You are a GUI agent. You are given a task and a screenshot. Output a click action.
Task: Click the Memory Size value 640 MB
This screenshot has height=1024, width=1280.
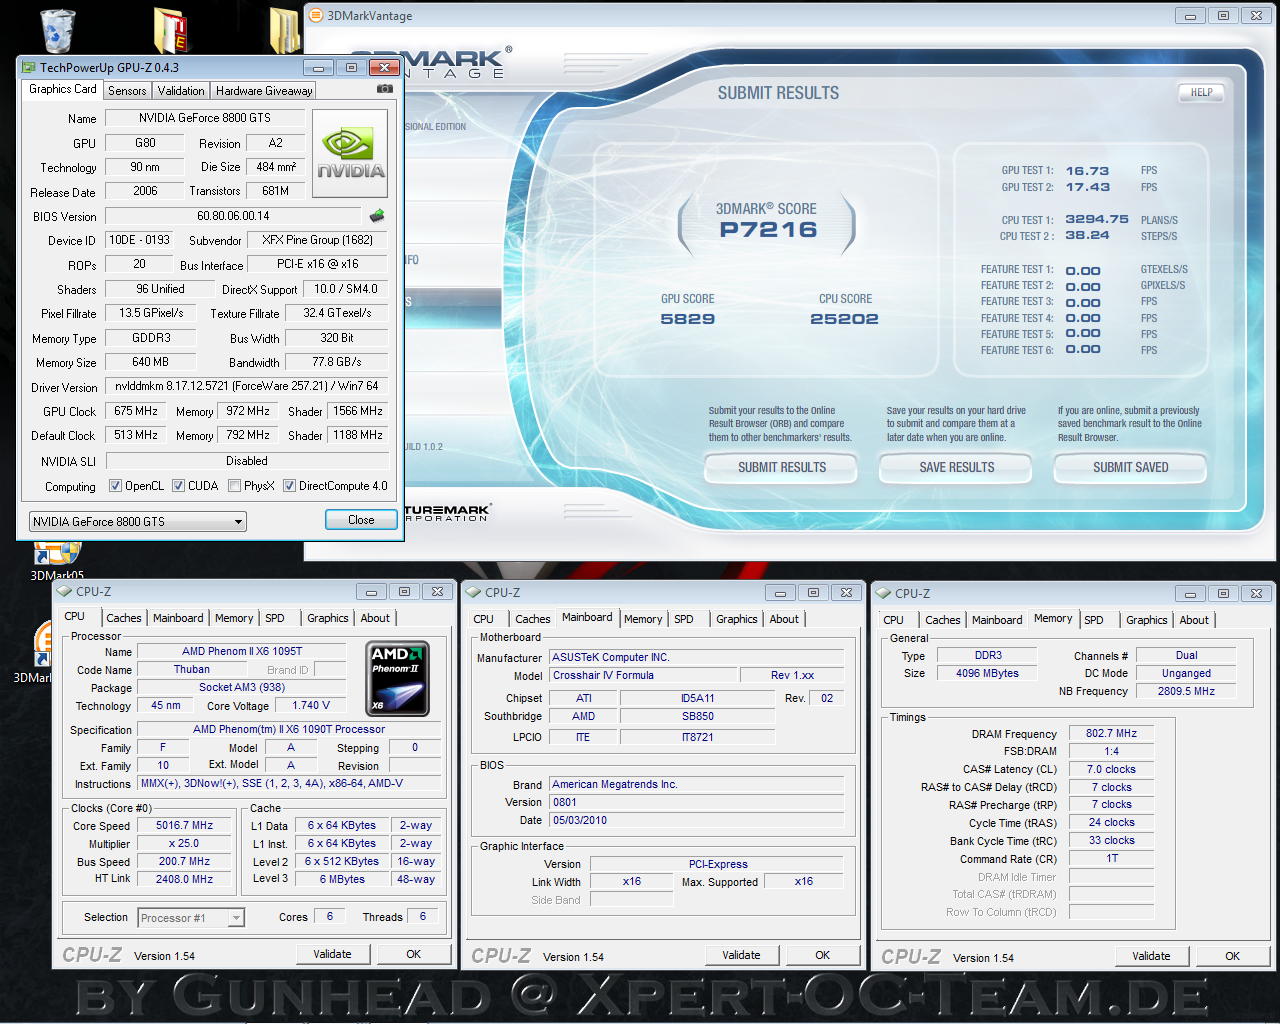pyautogui.click(x=150, y=362)
